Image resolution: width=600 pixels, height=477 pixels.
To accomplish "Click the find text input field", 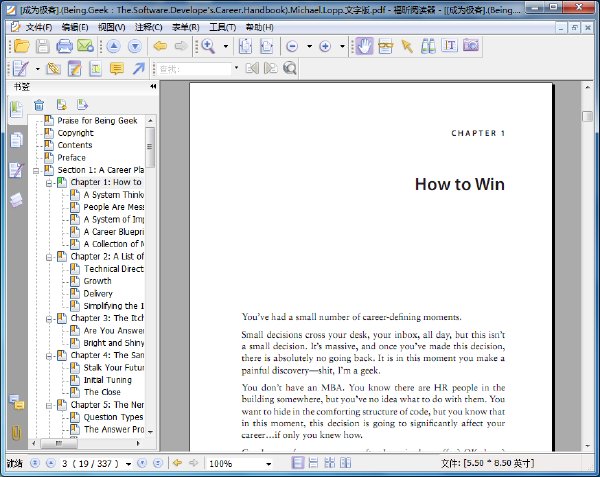I will tap(195, 69).
